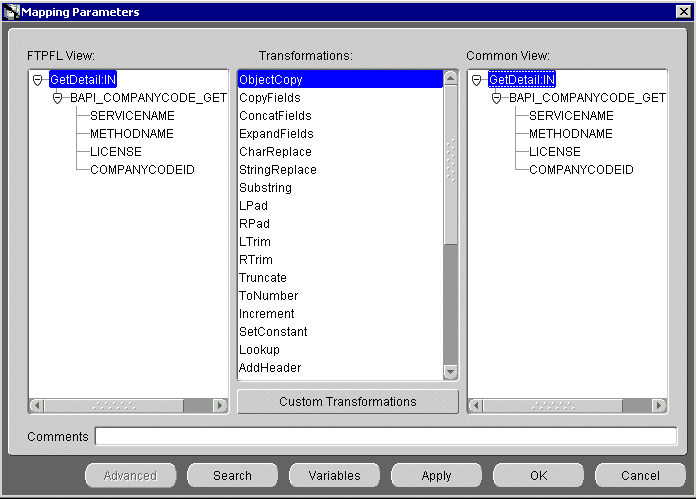
Task: Choose SetConstant transformation
Action: [x=340, y=332]
